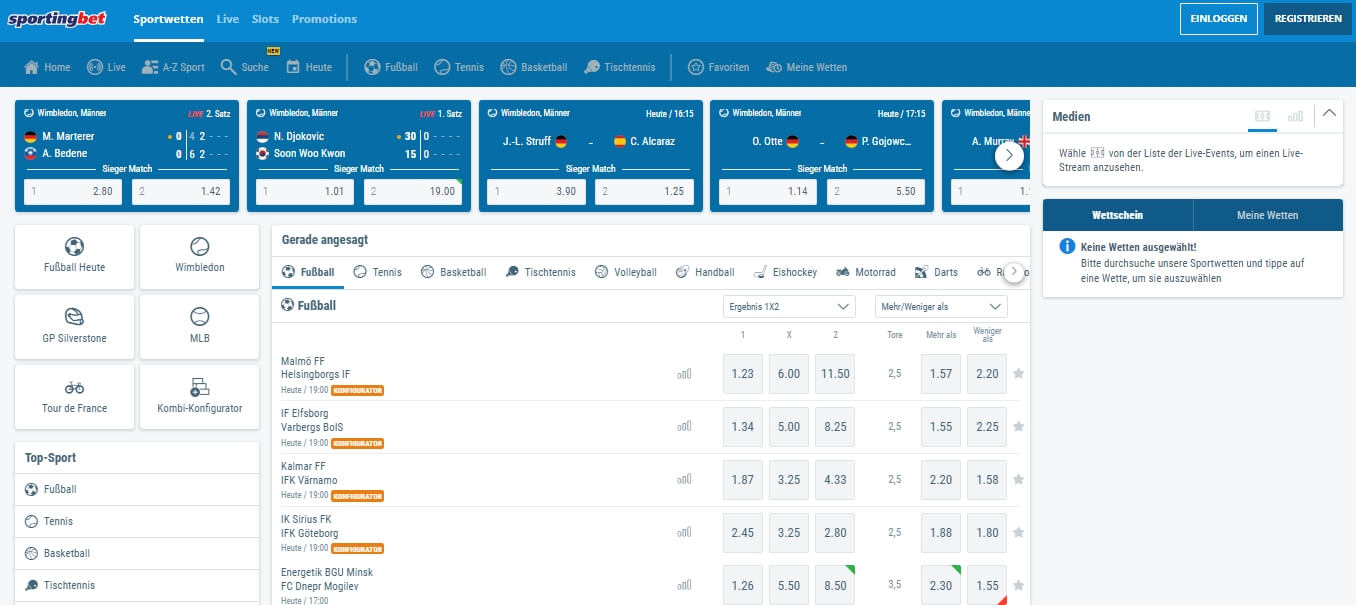Click the REGISTRIEREN button
This screenshot has width=1356, height=605.
pos(1308,19)
